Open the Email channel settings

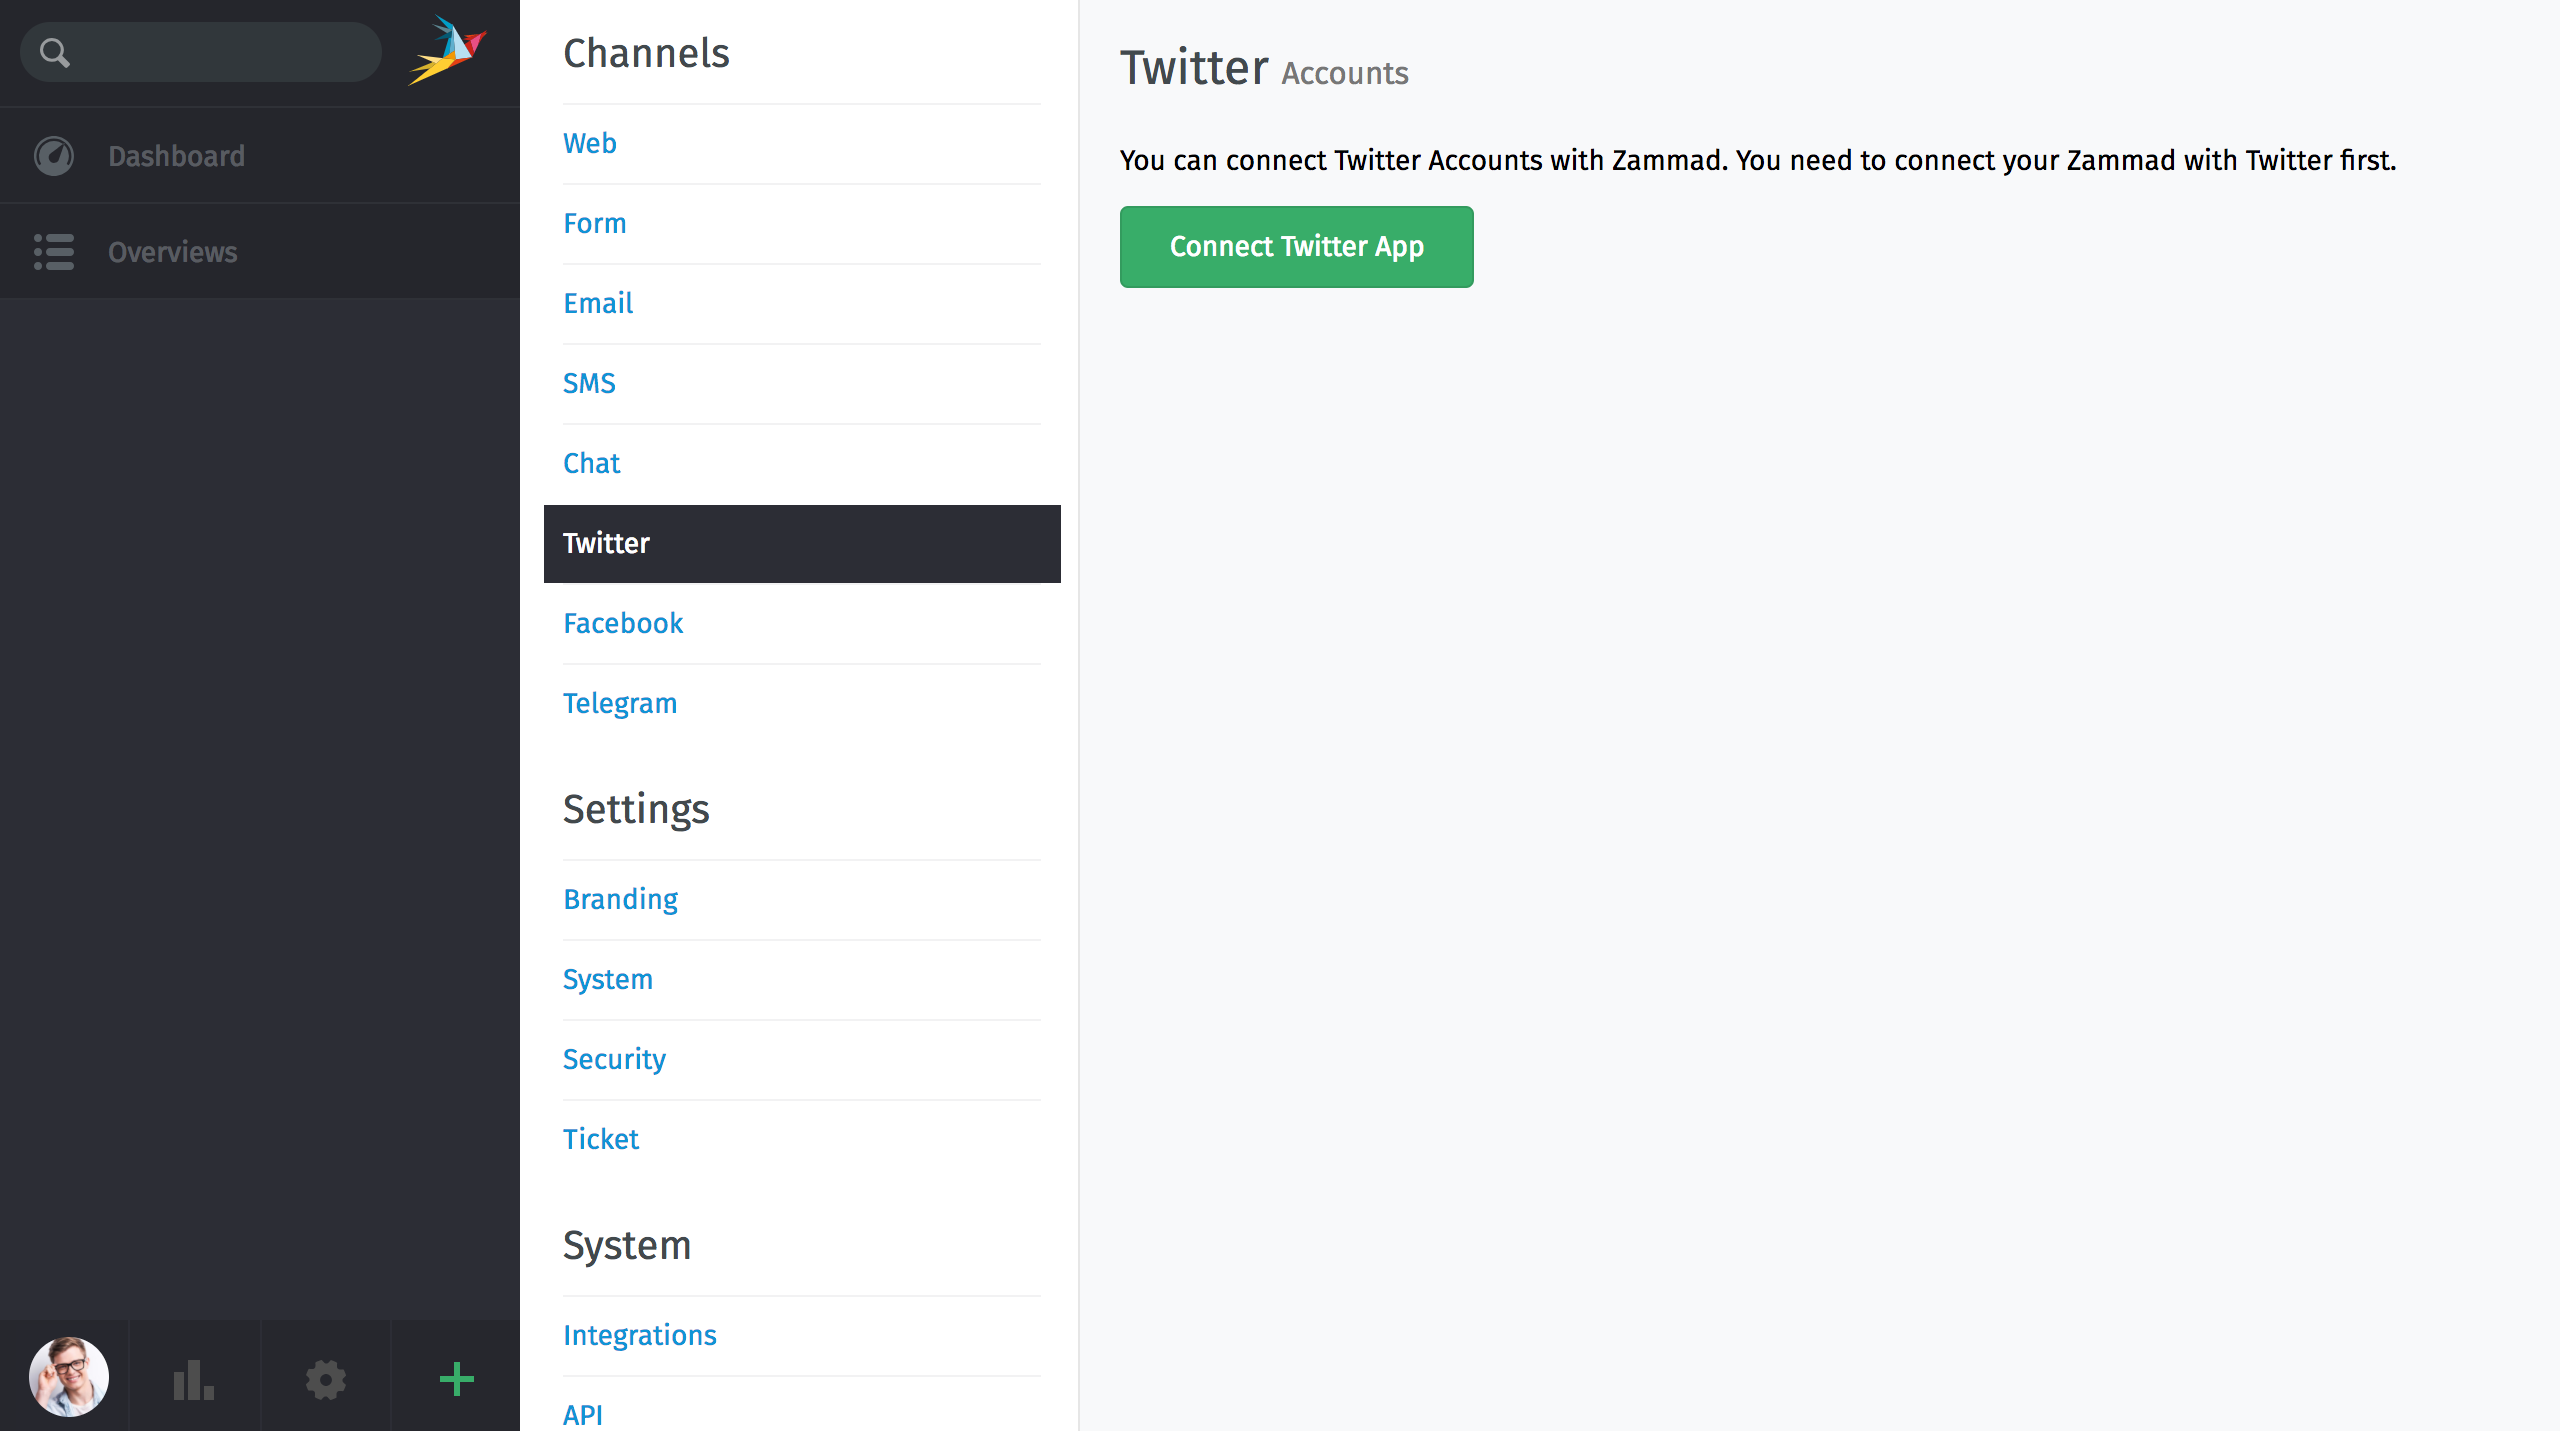pos(597,303)
